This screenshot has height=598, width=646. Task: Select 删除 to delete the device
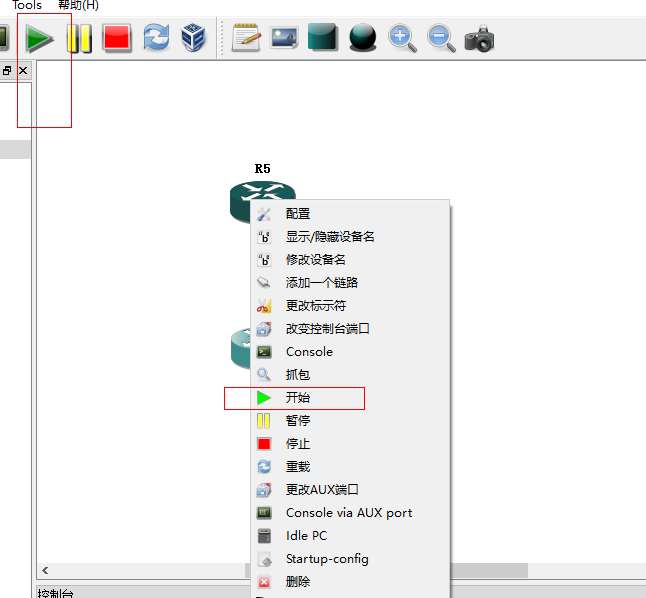[349, 582]
